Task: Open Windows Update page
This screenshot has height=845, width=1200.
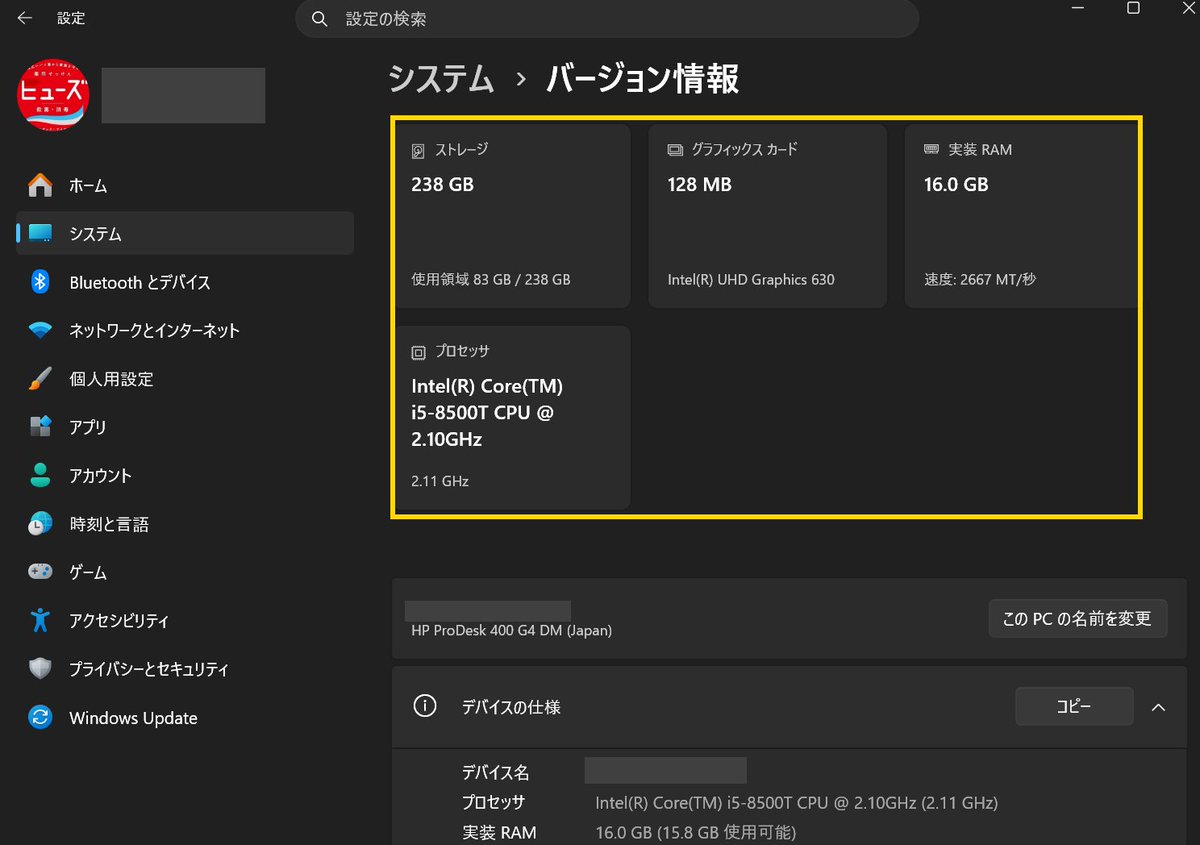Action: pos(185,717)
